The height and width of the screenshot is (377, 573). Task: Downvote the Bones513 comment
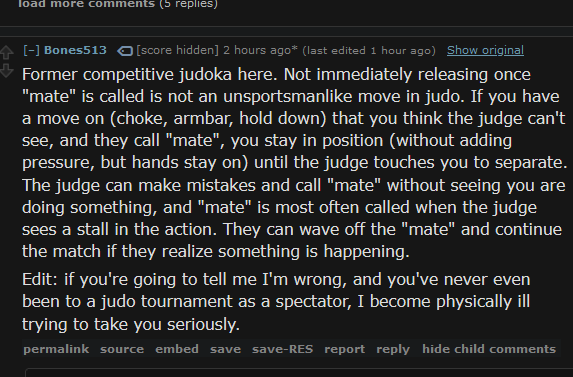coord(7,71)
